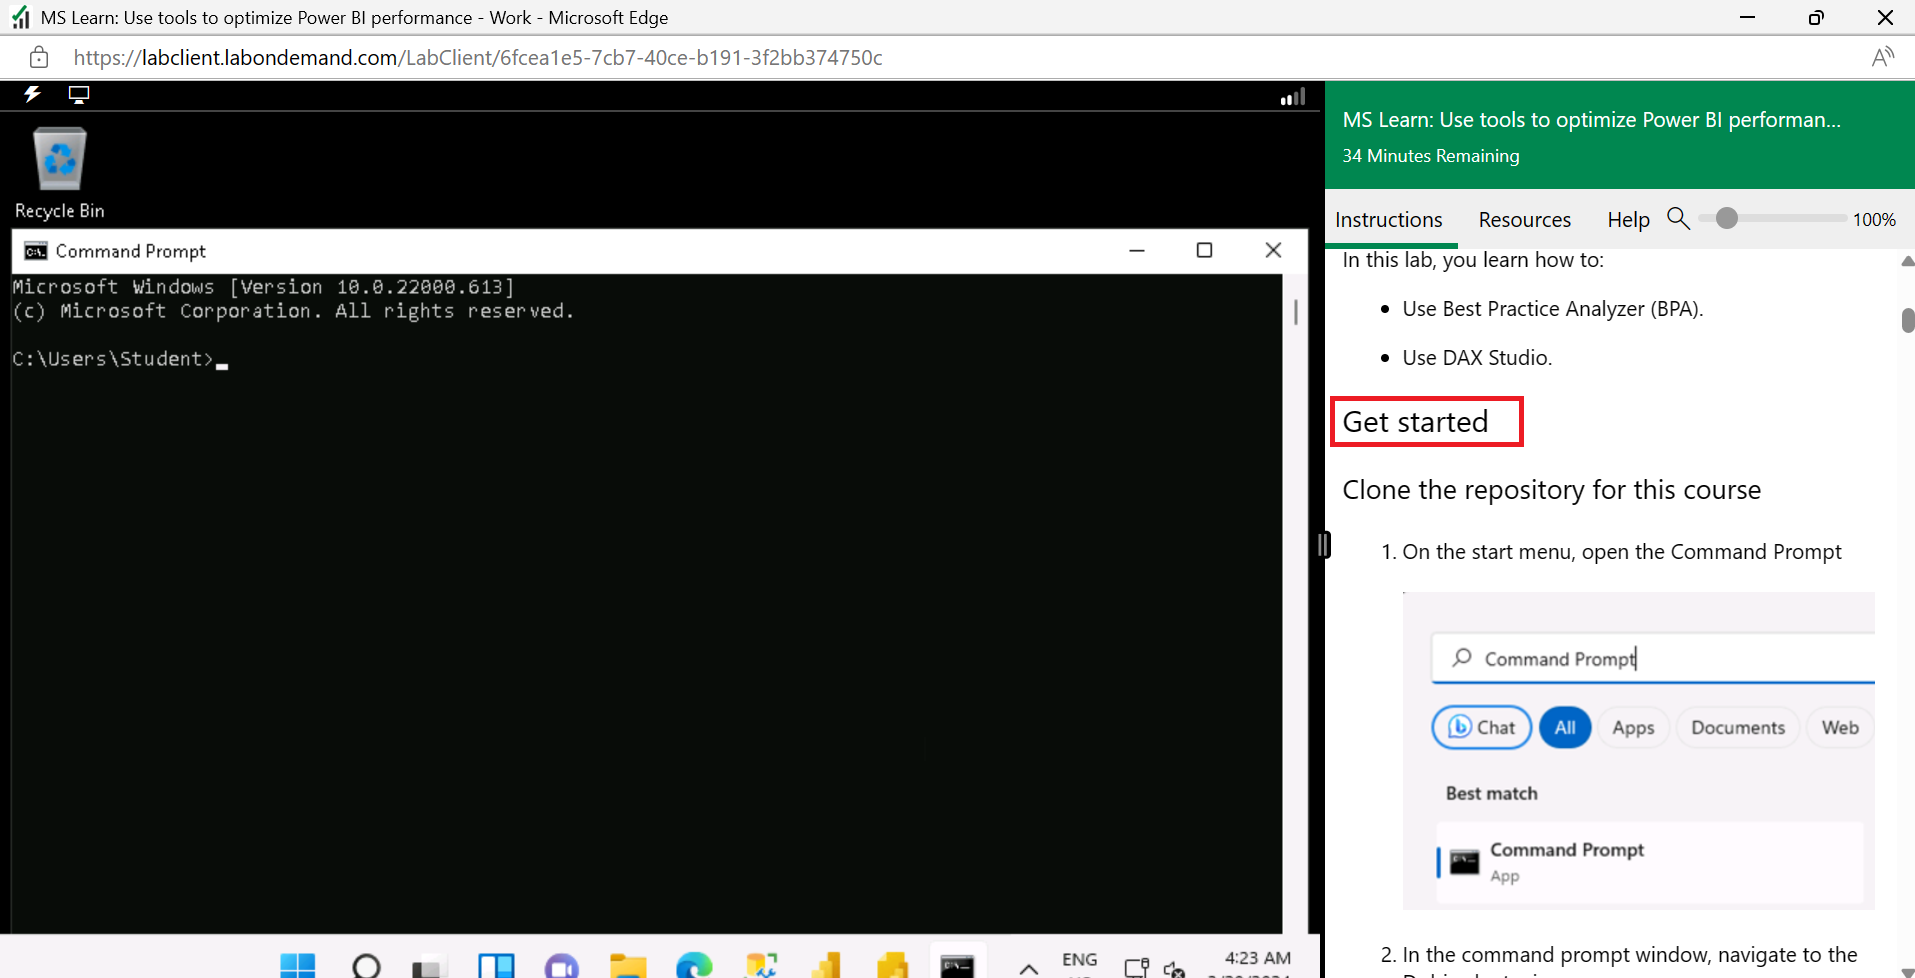
Task: Click the instructions scroll up arrow
Action: (1907, 261)
